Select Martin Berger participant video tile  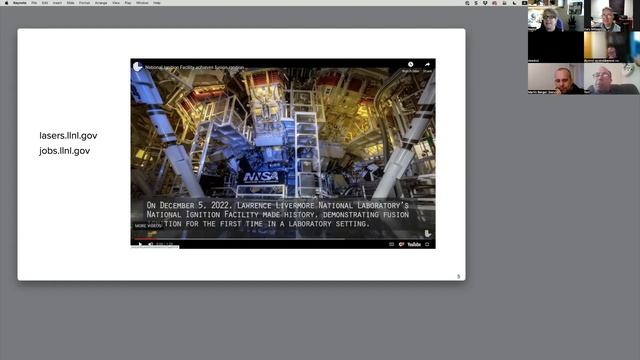point(556,79)
